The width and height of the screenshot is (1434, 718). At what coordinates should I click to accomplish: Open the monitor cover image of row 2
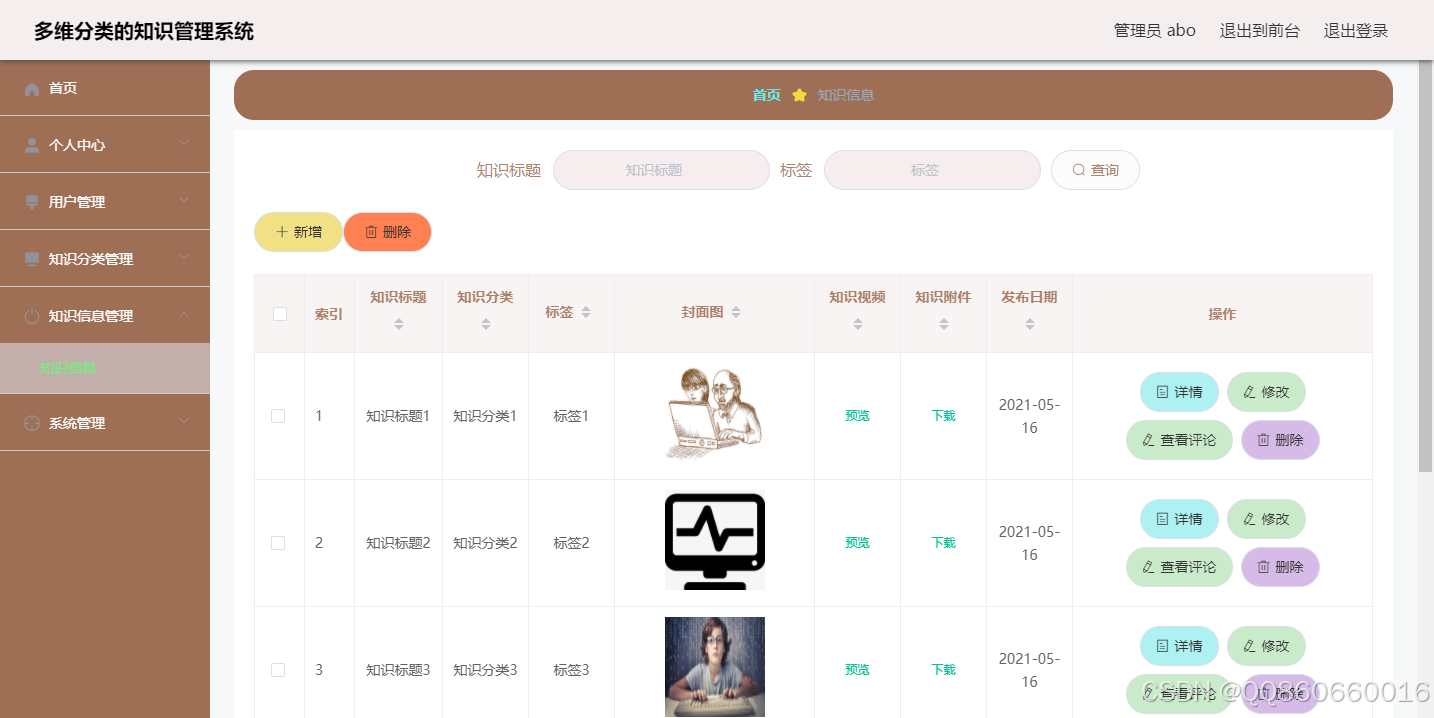coord(715,541)
